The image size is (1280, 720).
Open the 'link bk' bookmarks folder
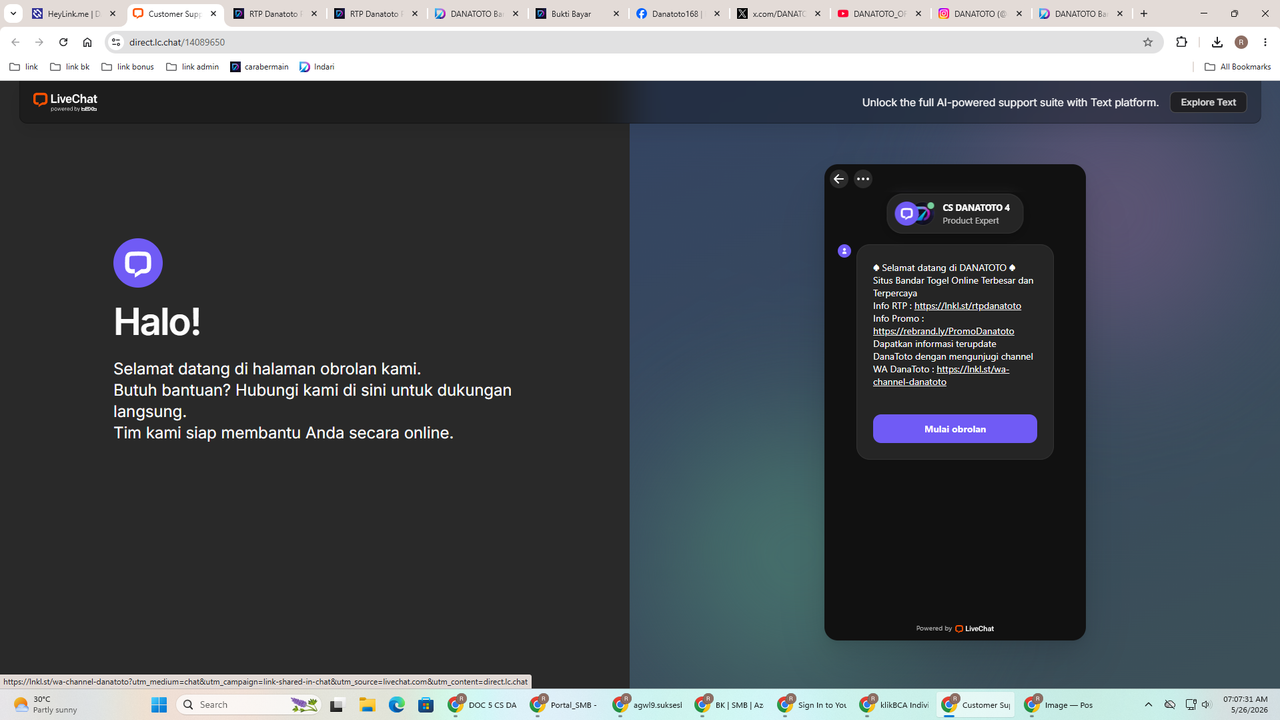69,67
